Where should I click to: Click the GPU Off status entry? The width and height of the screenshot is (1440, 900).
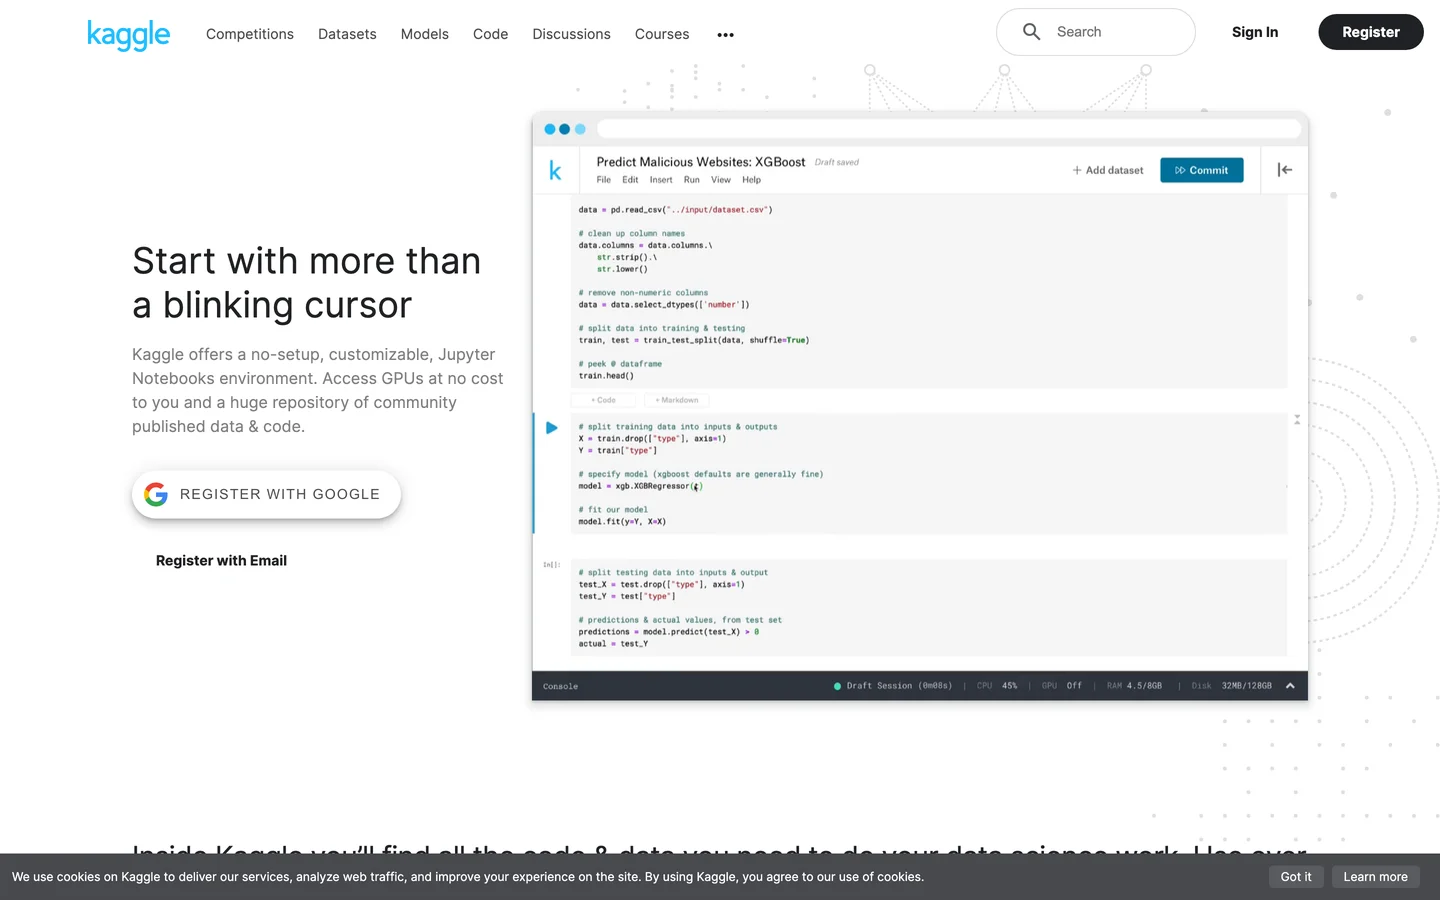point(1062,686)
